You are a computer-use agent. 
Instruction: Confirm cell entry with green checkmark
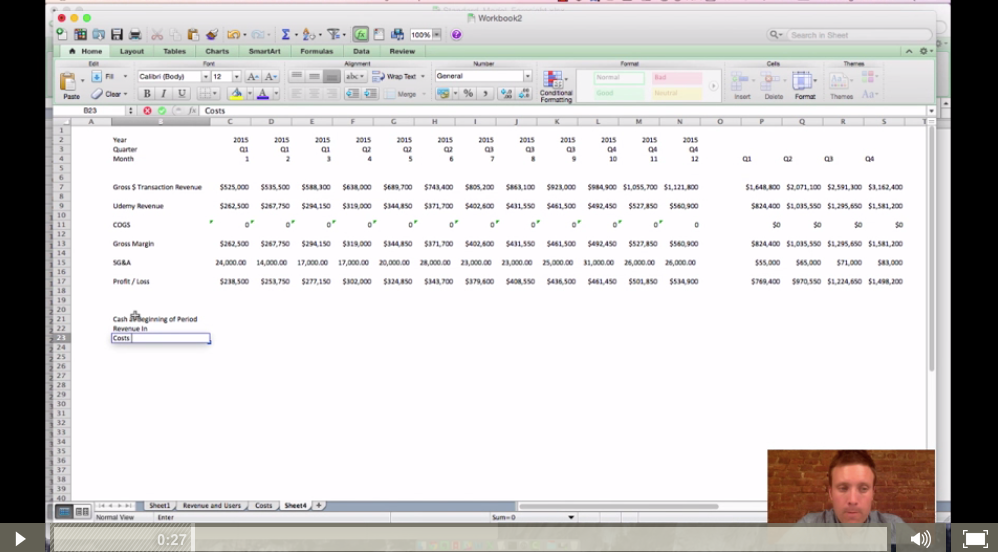162,111
